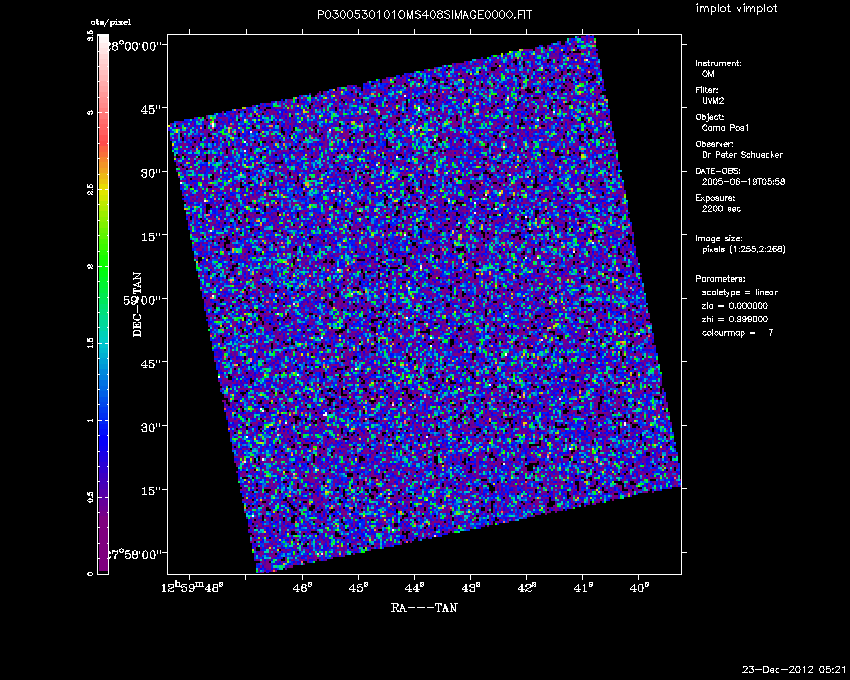The height and width of the screenshot is (680, 850).
Task: Click the rainbow colorbar scale
Action: [x=103, y=304]
